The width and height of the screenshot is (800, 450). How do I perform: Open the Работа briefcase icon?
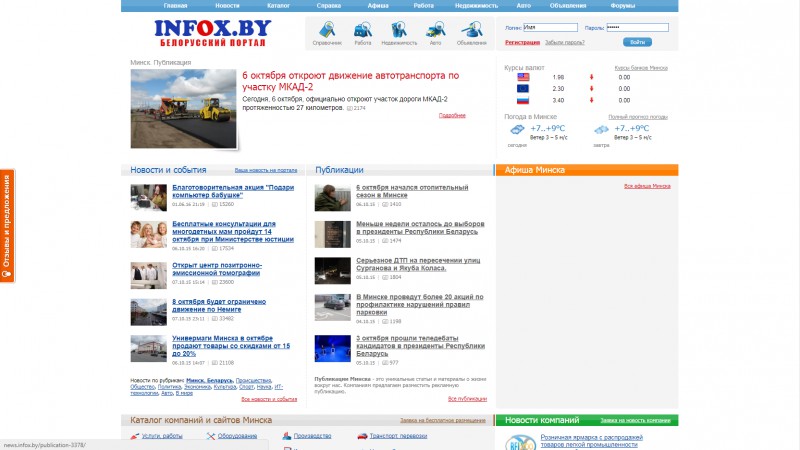[x=363, y=30]
